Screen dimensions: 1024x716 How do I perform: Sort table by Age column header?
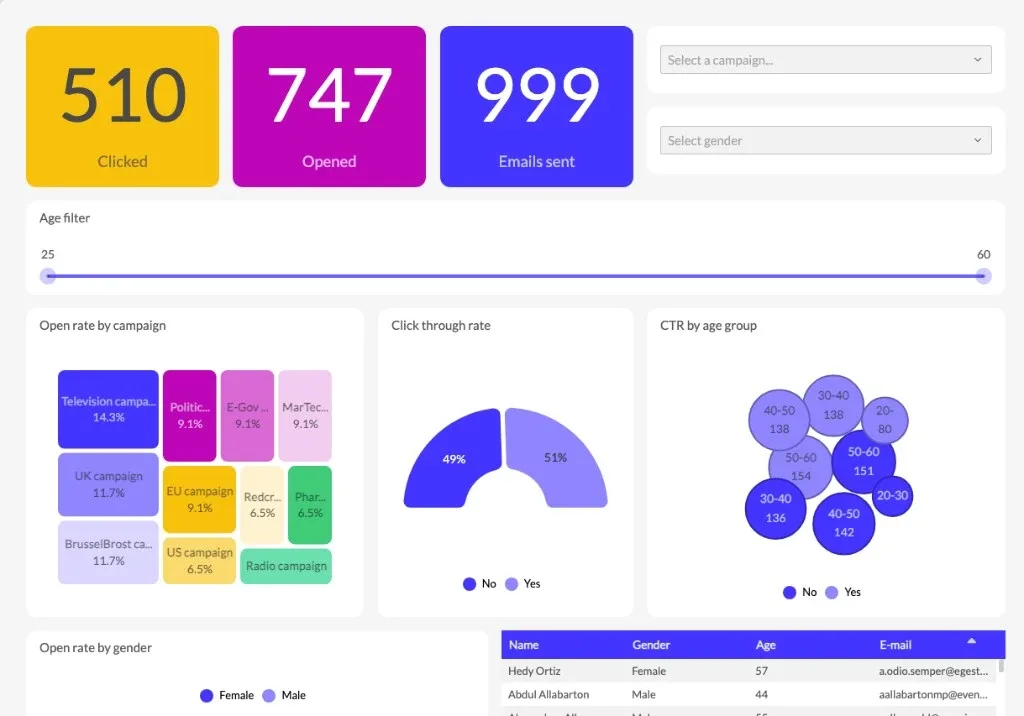765,645
